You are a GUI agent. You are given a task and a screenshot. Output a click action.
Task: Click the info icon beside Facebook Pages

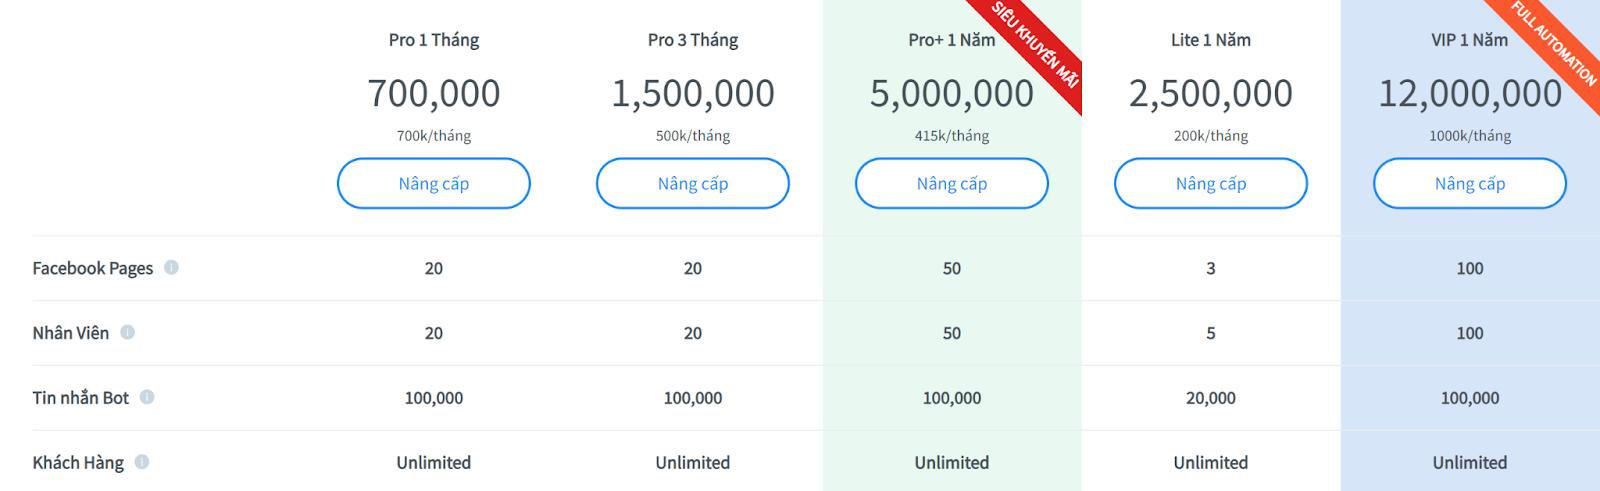[172, 267]
